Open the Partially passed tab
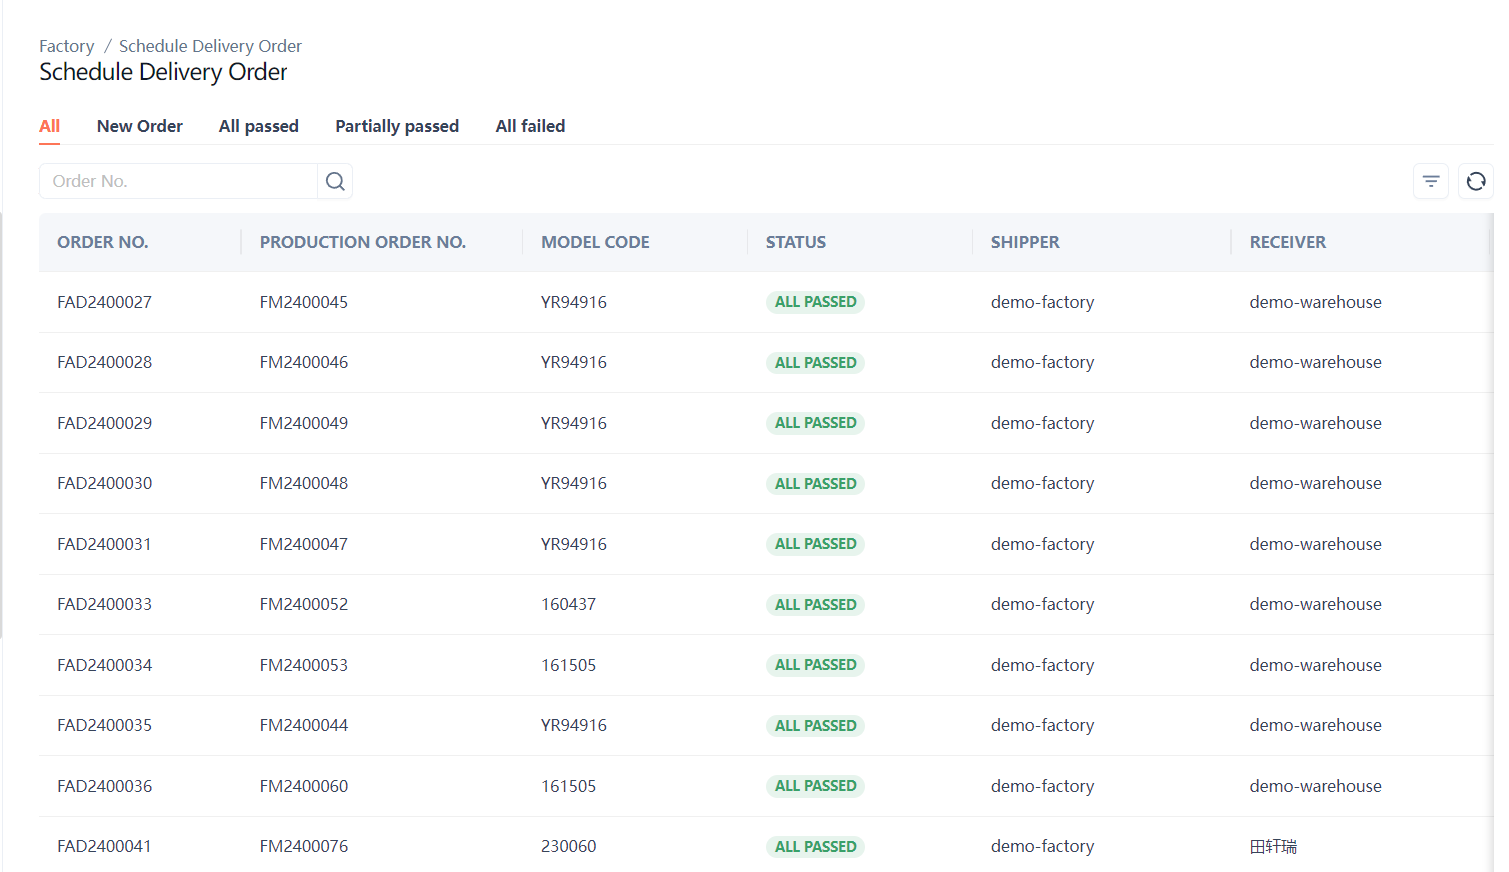 [x=397, y=126]
